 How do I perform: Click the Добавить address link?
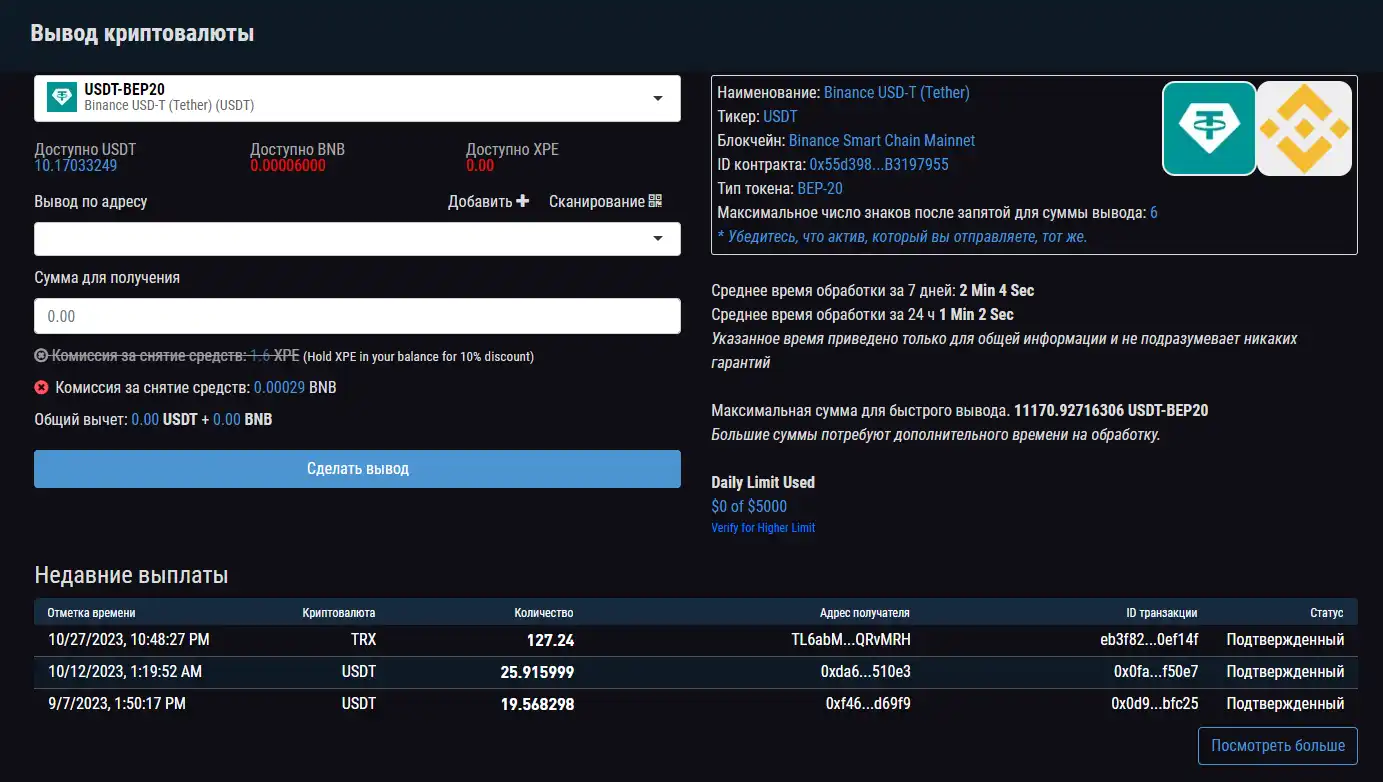(x=488, y=201)
